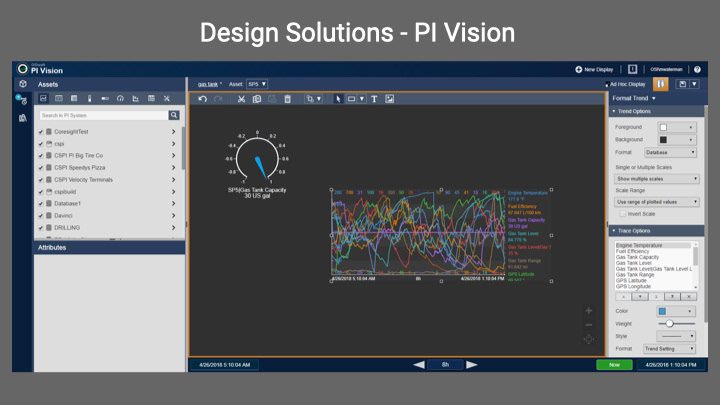
Task: Click the zoom out minus on canvas
Action: point(589,325)
